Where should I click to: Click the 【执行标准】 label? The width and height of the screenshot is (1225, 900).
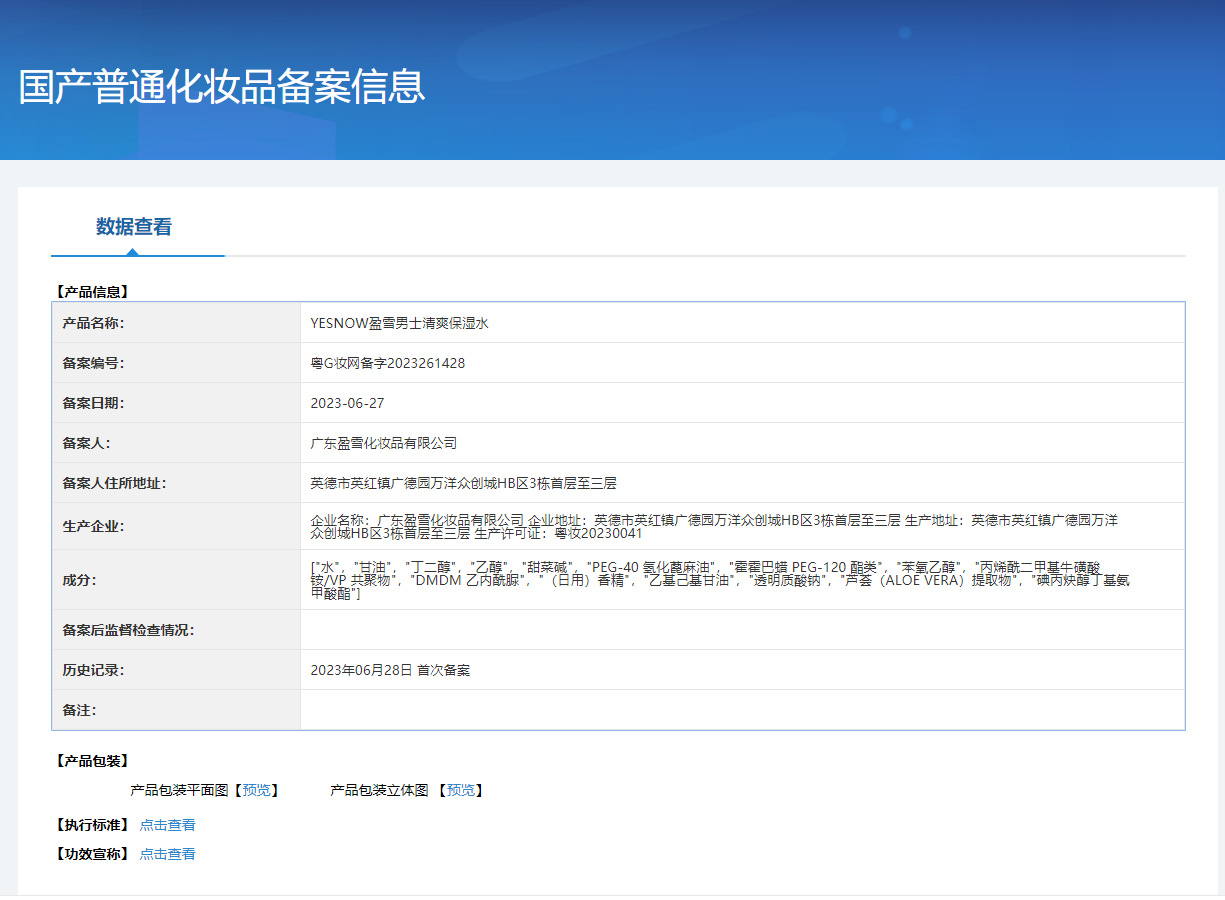coord(91,825)
